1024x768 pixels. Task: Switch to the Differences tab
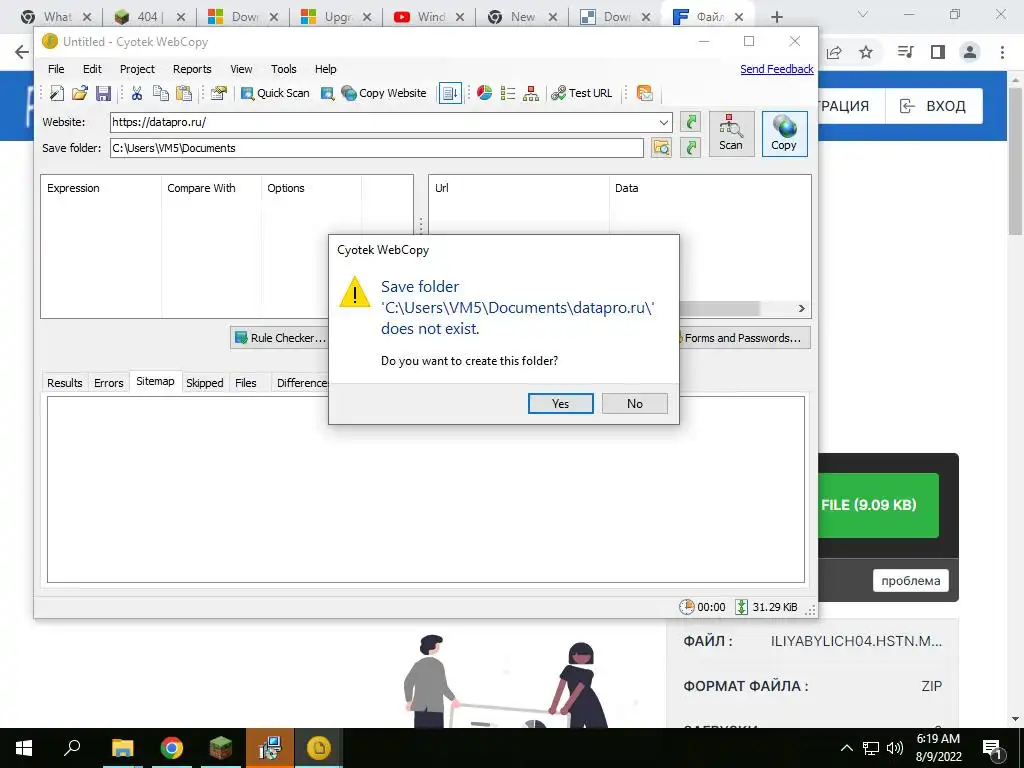(x=300, y=383)
